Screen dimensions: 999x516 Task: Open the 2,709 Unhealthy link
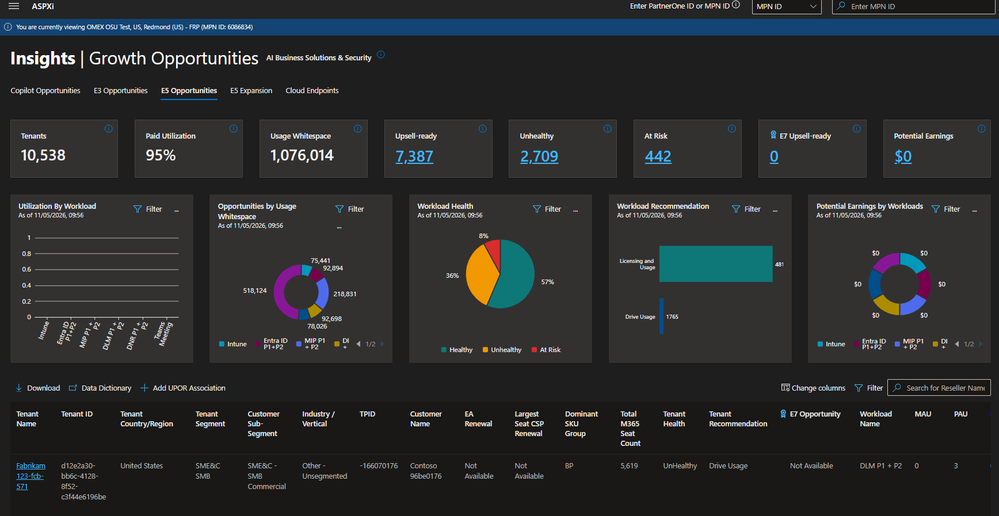point(539,156)
